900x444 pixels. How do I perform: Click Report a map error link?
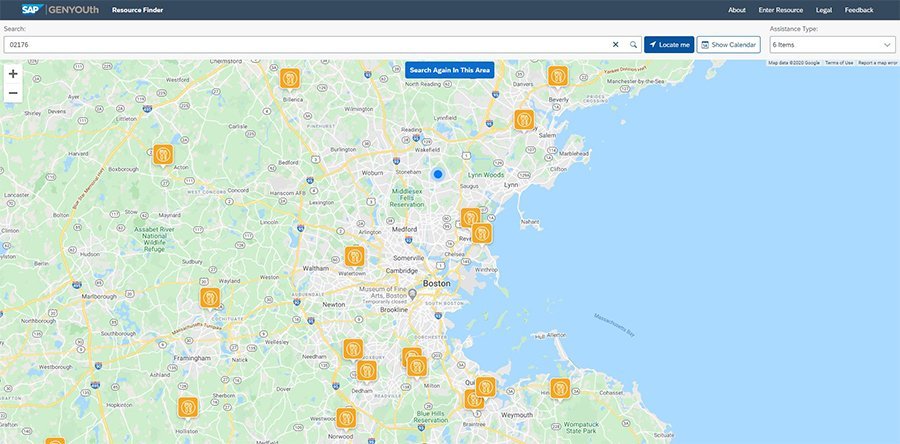878,63
